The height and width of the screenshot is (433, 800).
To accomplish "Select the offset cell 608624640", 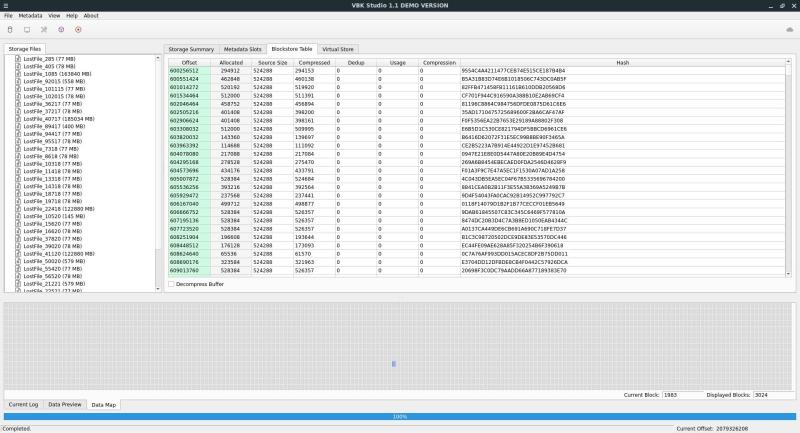I will coord(189,254).
